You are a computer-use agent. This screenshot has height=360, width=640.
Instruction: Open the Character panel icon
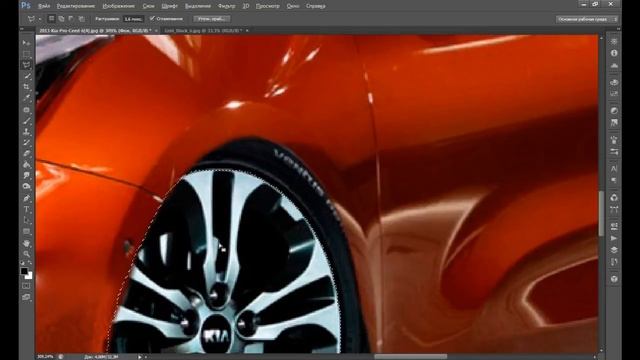[614, 168]
